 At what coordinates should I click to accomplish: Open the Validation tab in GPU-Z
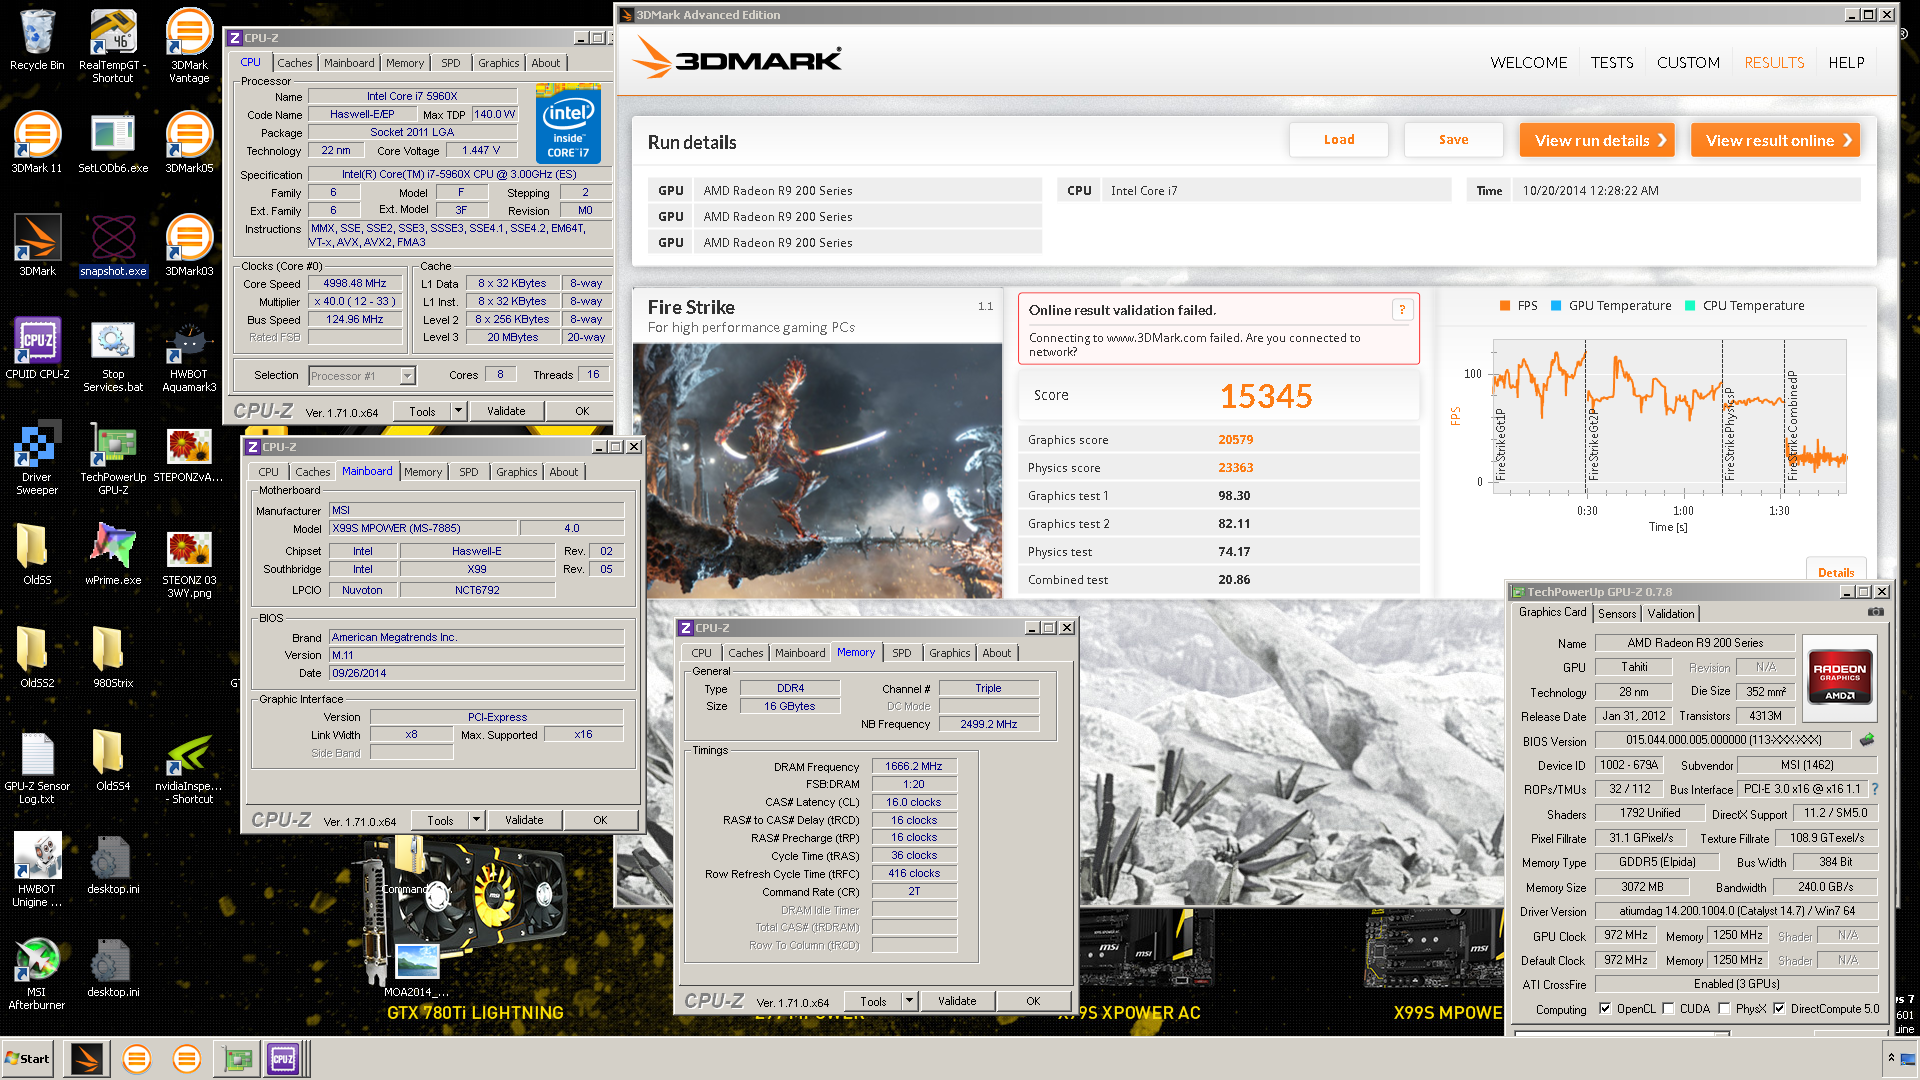1671,614
